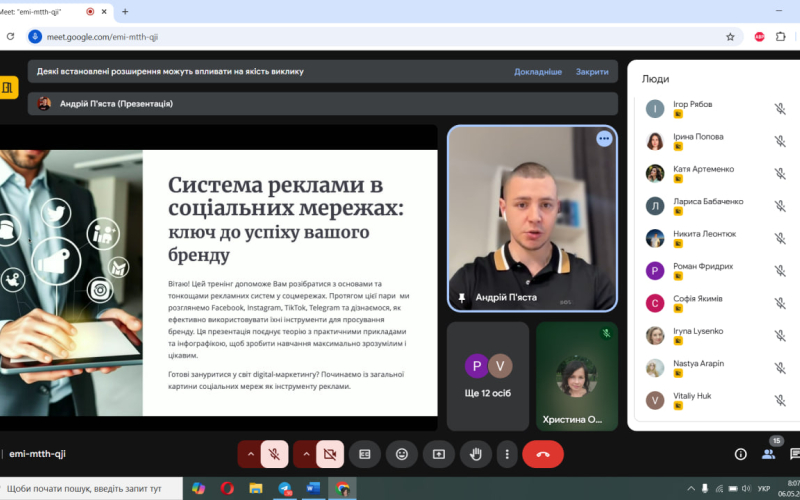Open Word from the taskbar
Screen dimensions: 800x500
(x=313, y=489)
